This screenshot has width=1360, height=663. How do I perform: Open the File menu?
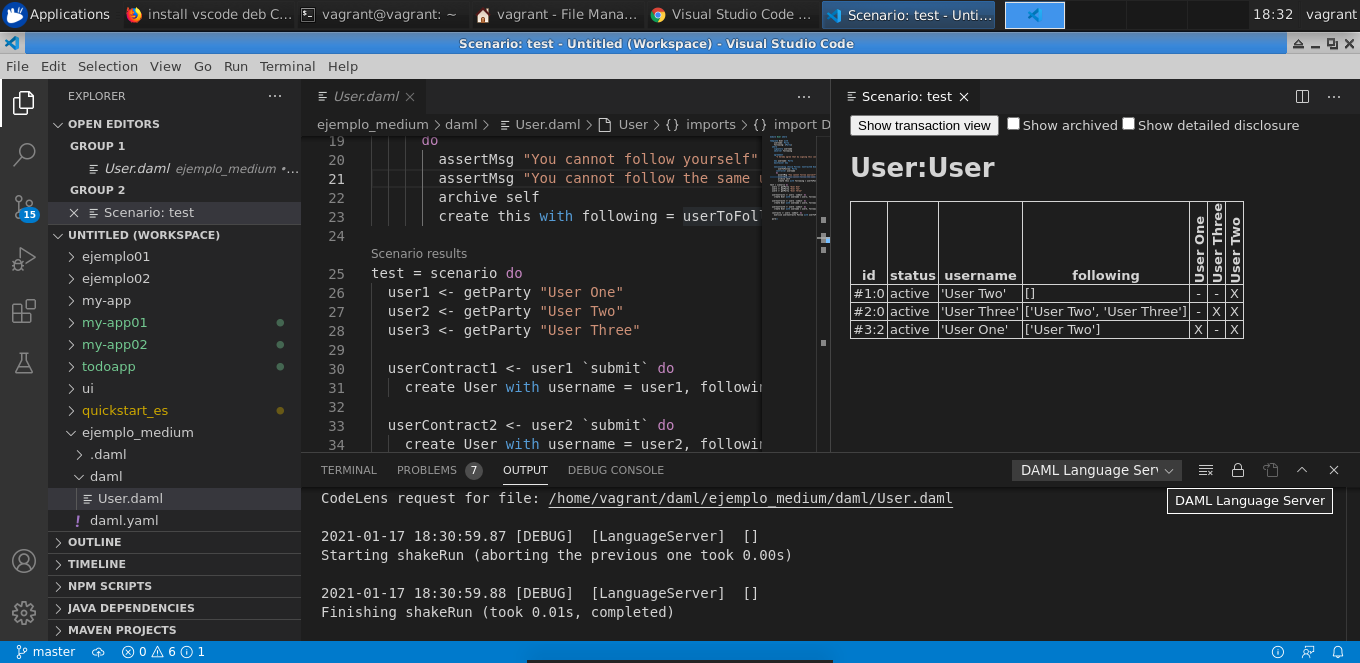click(x=18, y=66)
